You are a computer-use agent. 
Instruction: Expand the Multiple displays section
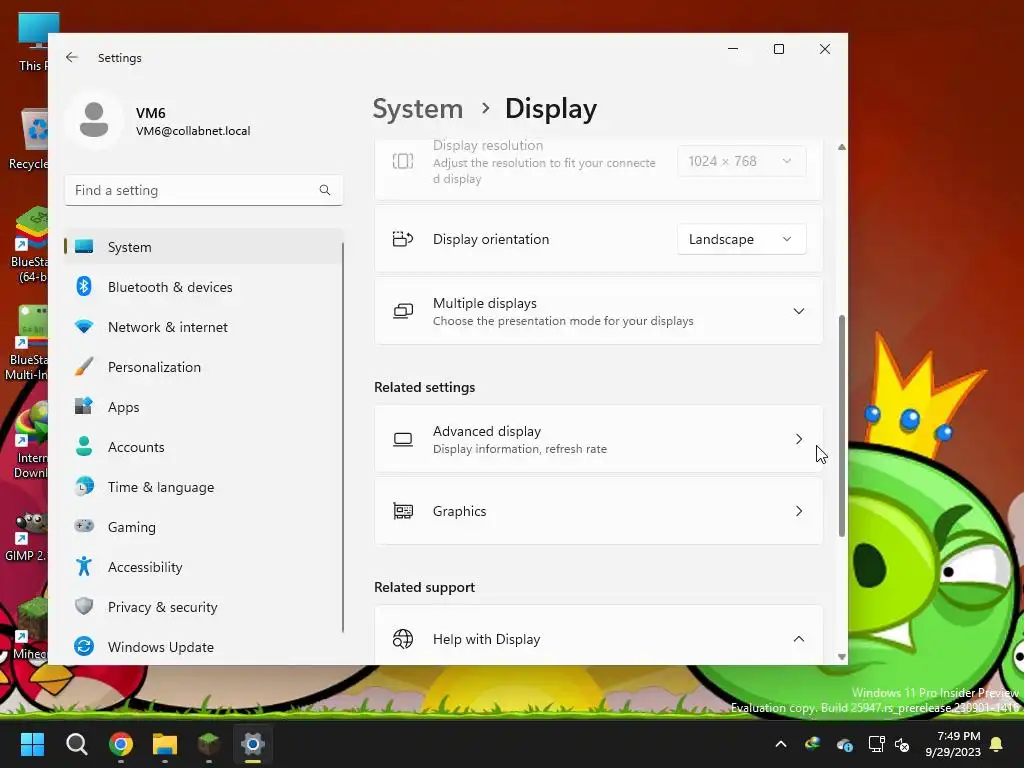(x=598, y=312)
